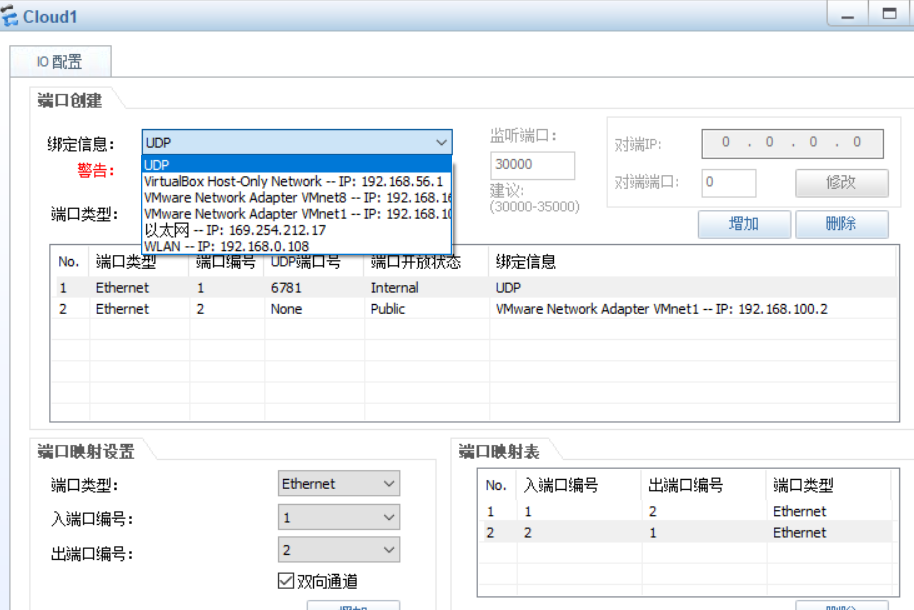The width and height of the screenshot is (914, 610).
Task: Click the 对端IP address field
Action: coord(792,143)
